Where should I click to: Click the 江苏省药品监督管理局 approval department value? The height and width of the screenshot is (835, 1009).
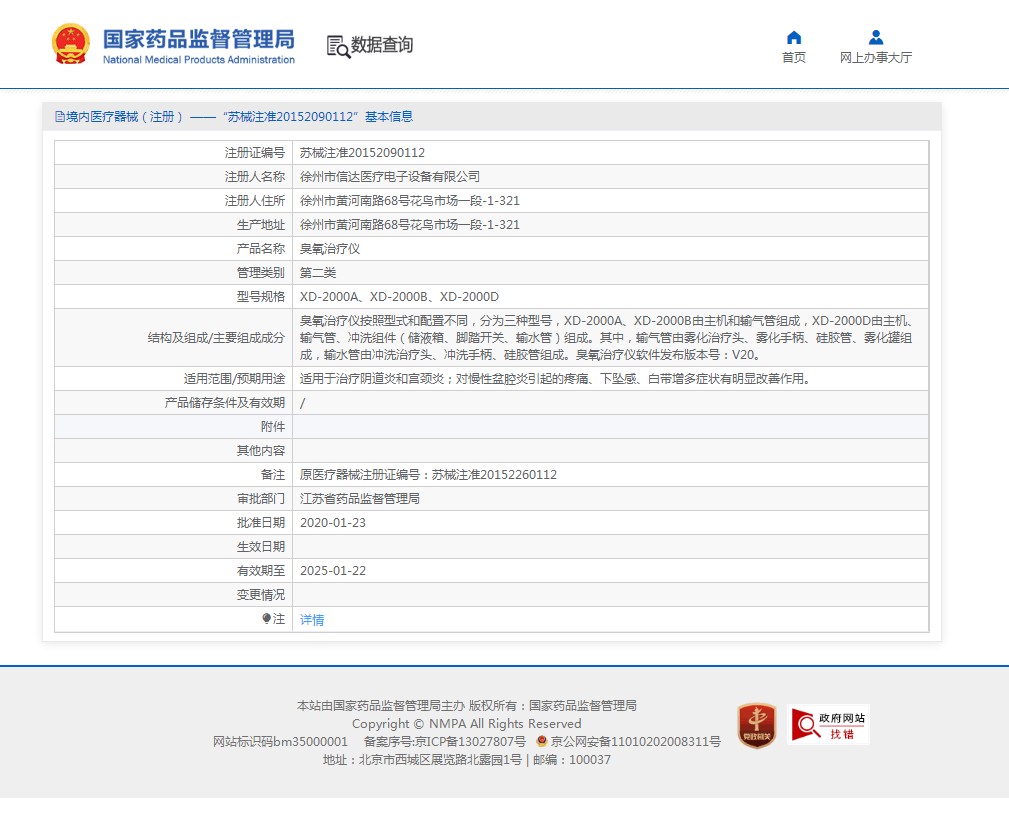tap(360, 498)
